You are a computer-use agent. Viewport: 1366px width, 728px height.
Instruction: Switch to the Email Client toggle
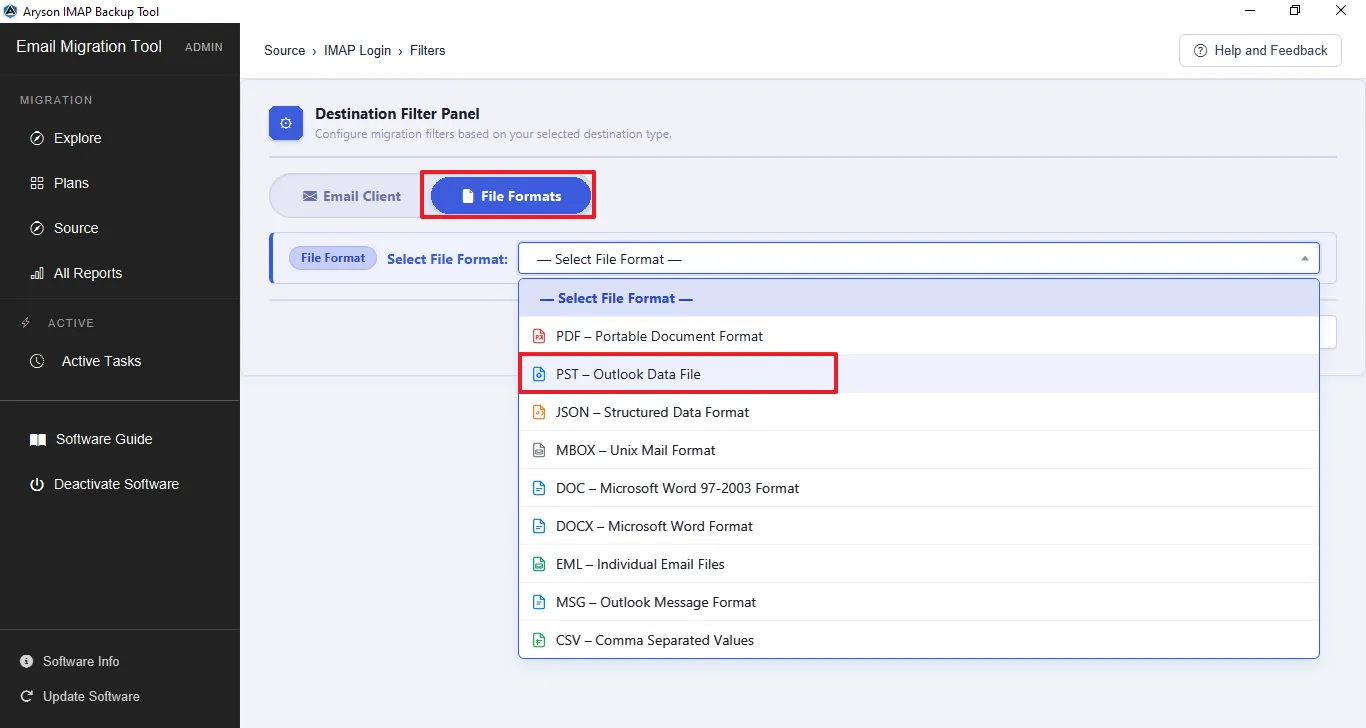(351, 196)
